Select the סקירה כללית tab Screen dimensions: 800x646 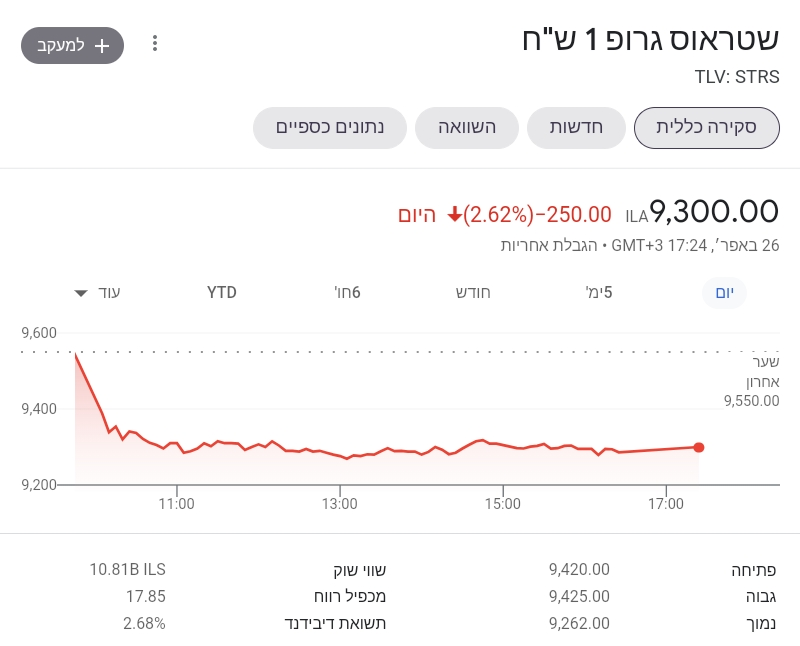706,128
